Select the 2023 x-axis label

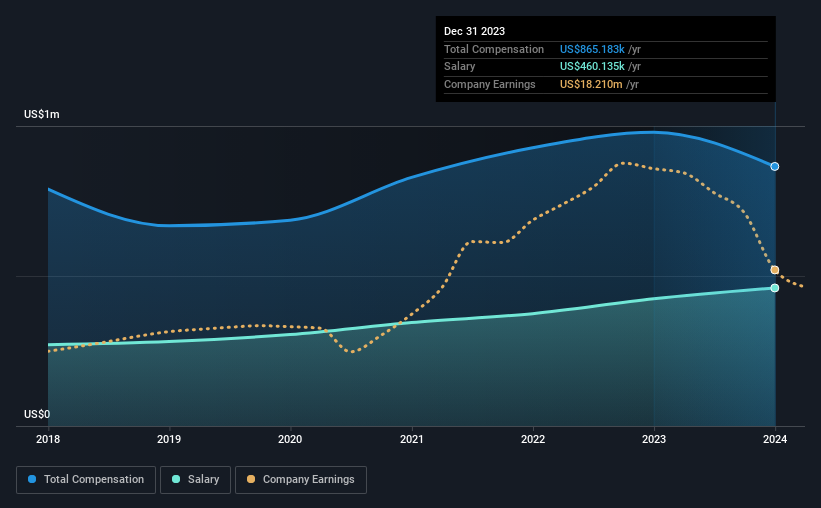pos(654,439)
